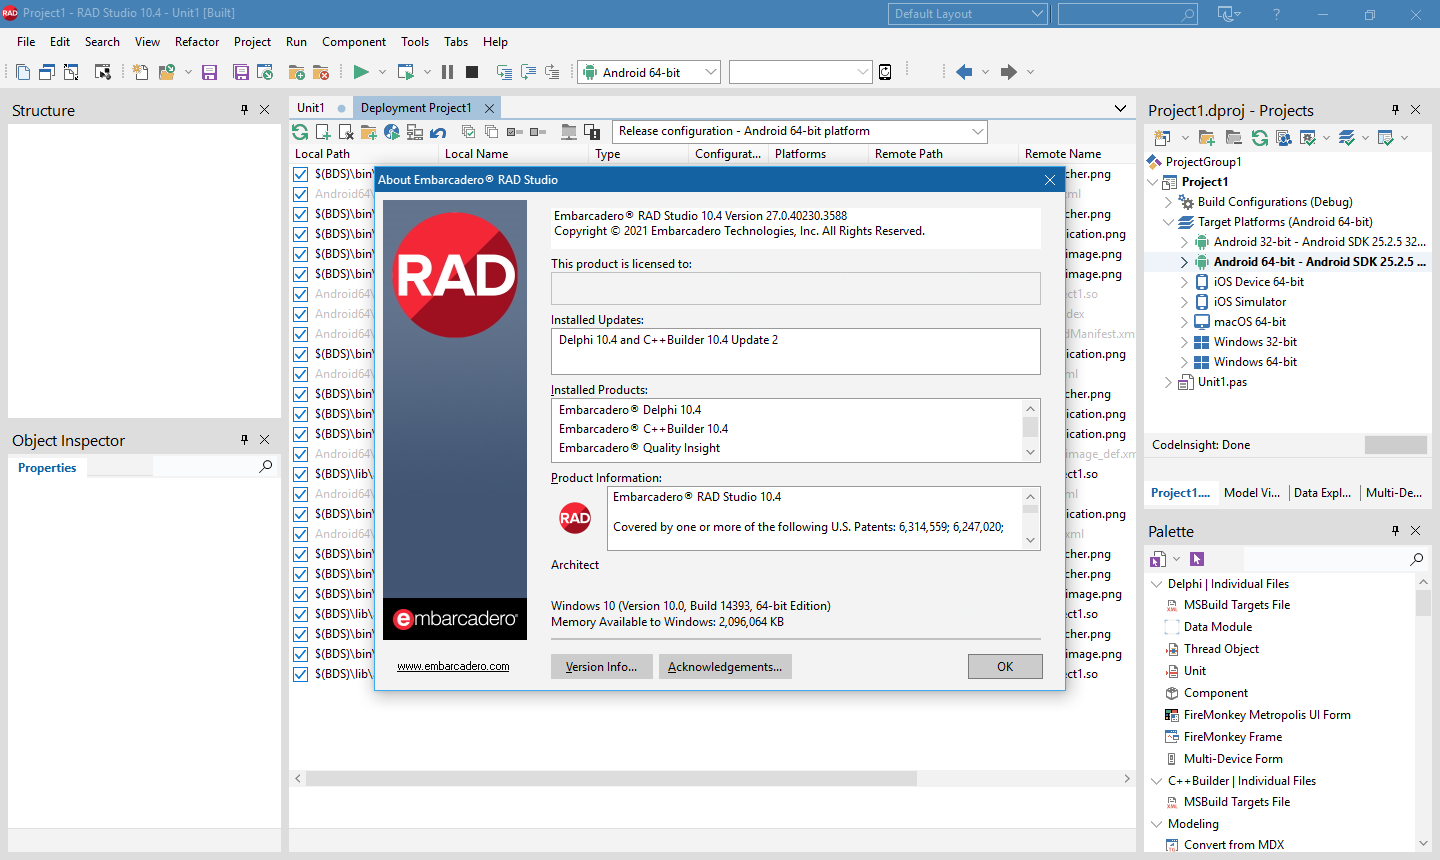Viewport: 1440px width, 860px height.
Task: Open the Refactor menu
Action: coord(197,42)
